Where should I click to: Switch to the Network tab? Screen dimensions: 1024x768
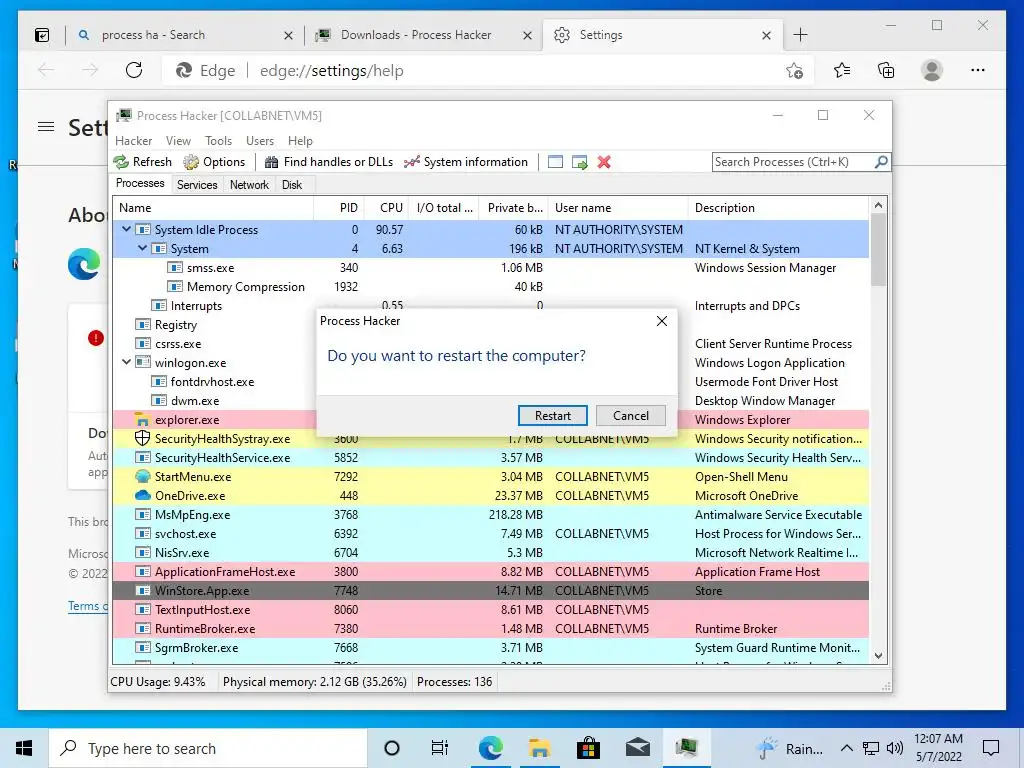pyautogui.click(x=249, y=185)
